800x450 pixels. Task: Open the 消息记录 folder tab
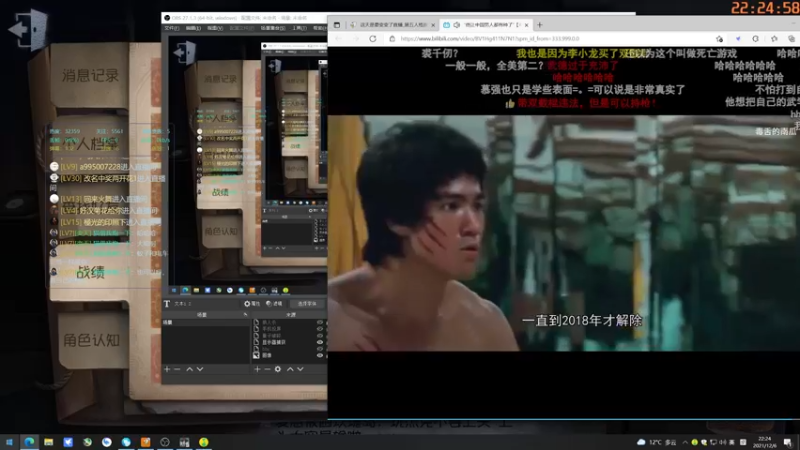90,76
